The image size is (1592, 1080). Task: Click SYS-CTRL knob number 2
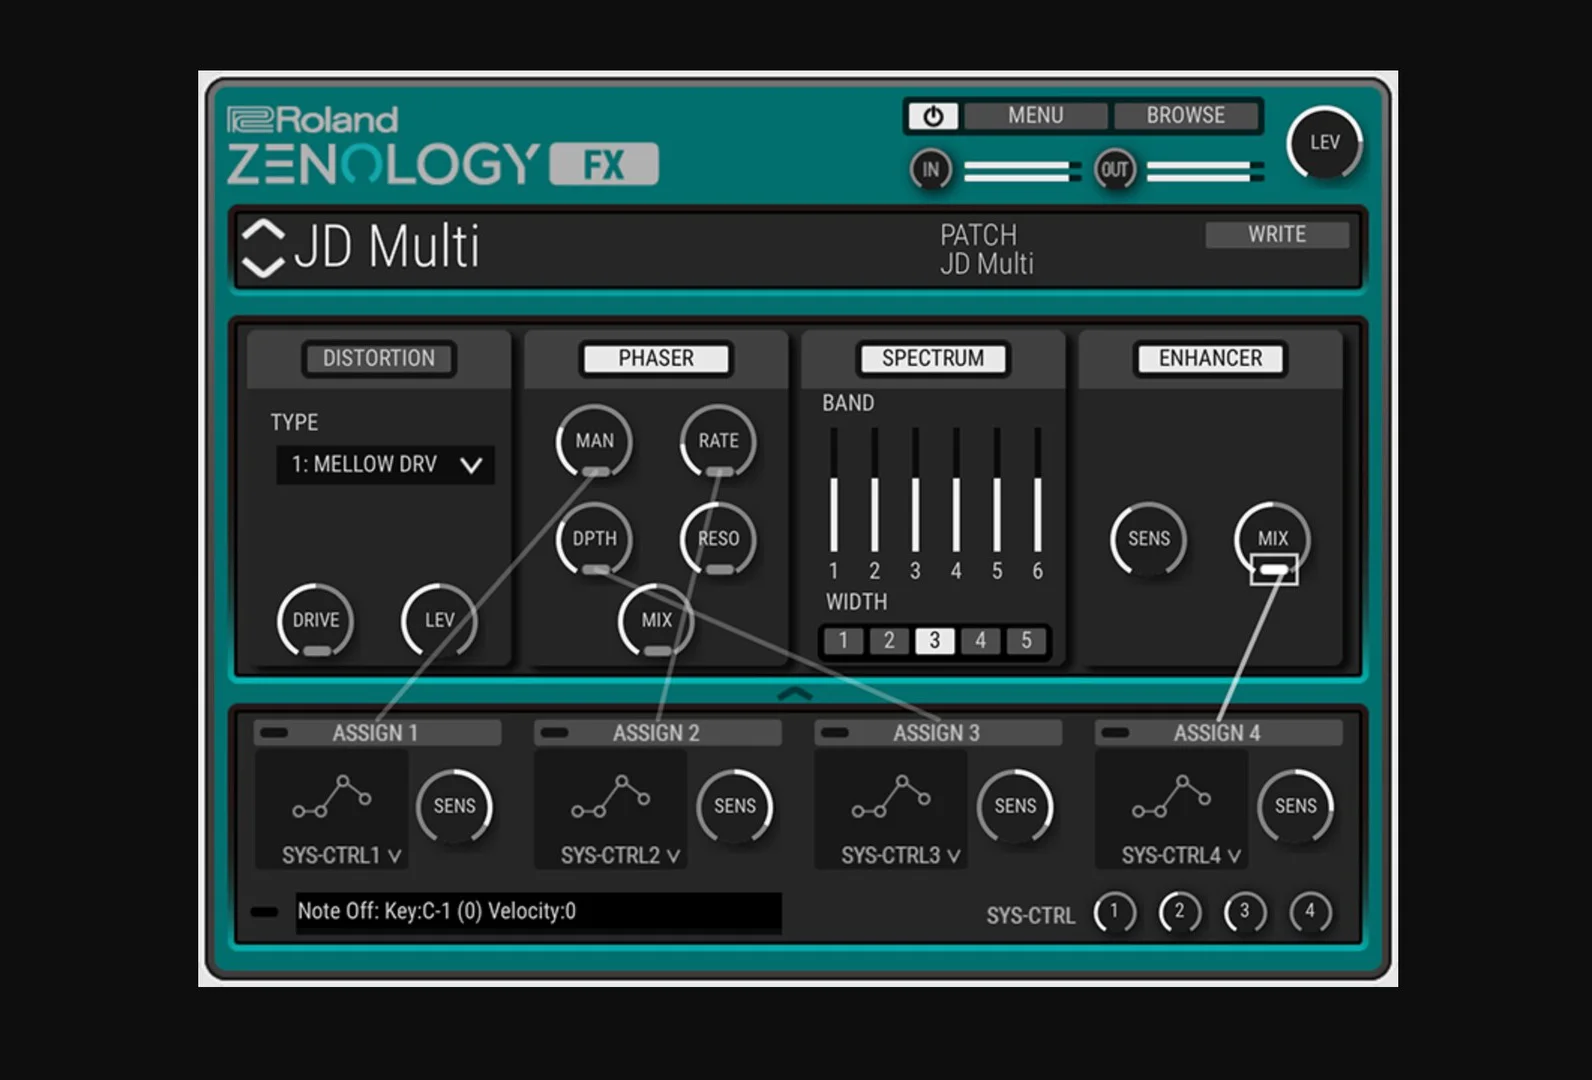tap(1179, 912)
